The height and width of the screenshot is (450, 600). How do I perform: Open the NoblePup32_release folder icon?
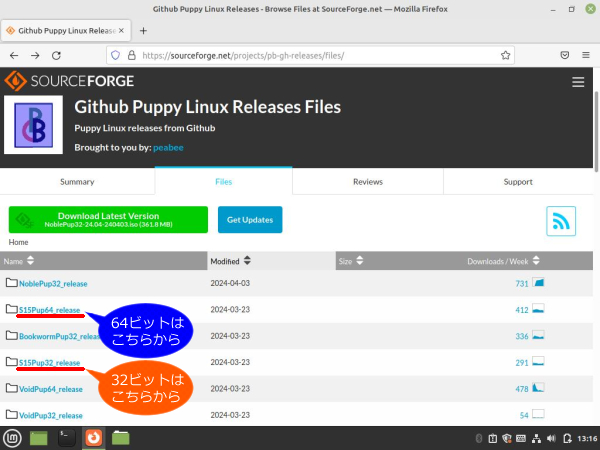[x=11, y=283]
